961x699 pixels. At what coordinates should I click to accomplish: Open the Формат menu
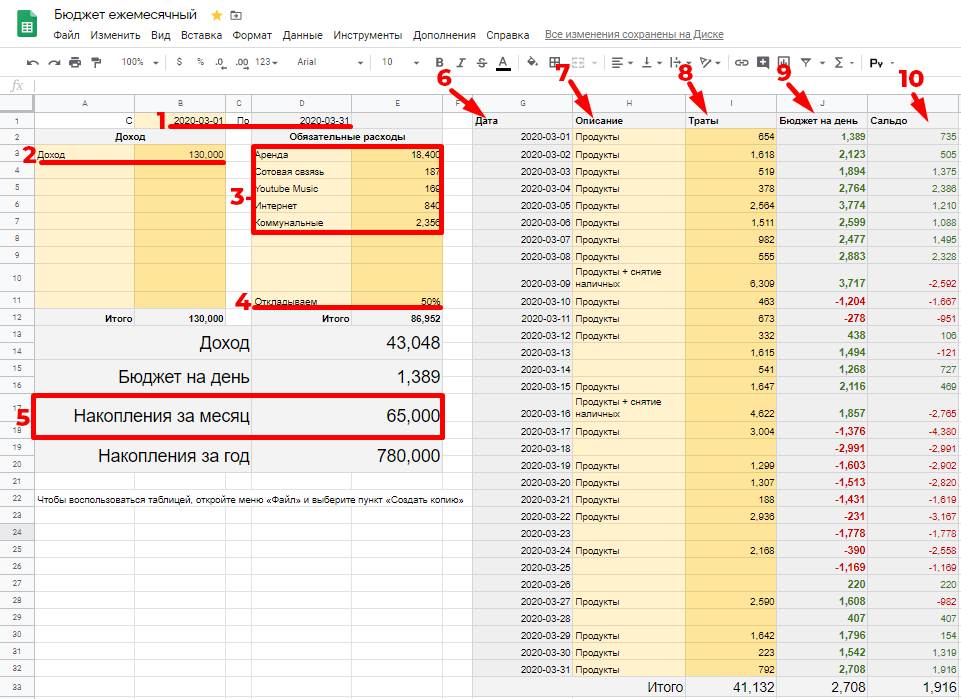tap(252, 35)
